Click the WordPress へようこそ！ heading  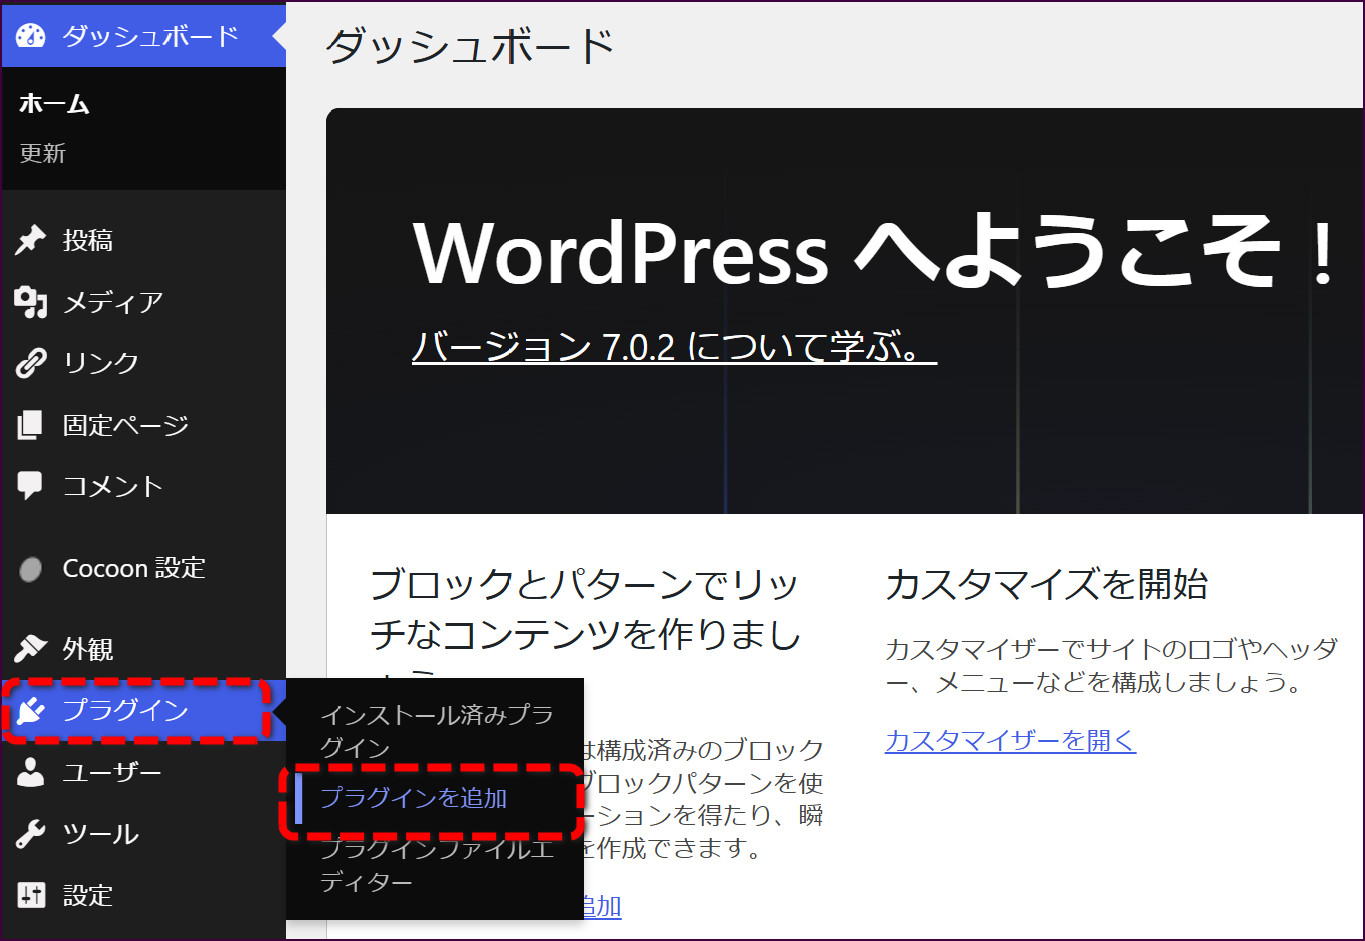pos(875,252)
